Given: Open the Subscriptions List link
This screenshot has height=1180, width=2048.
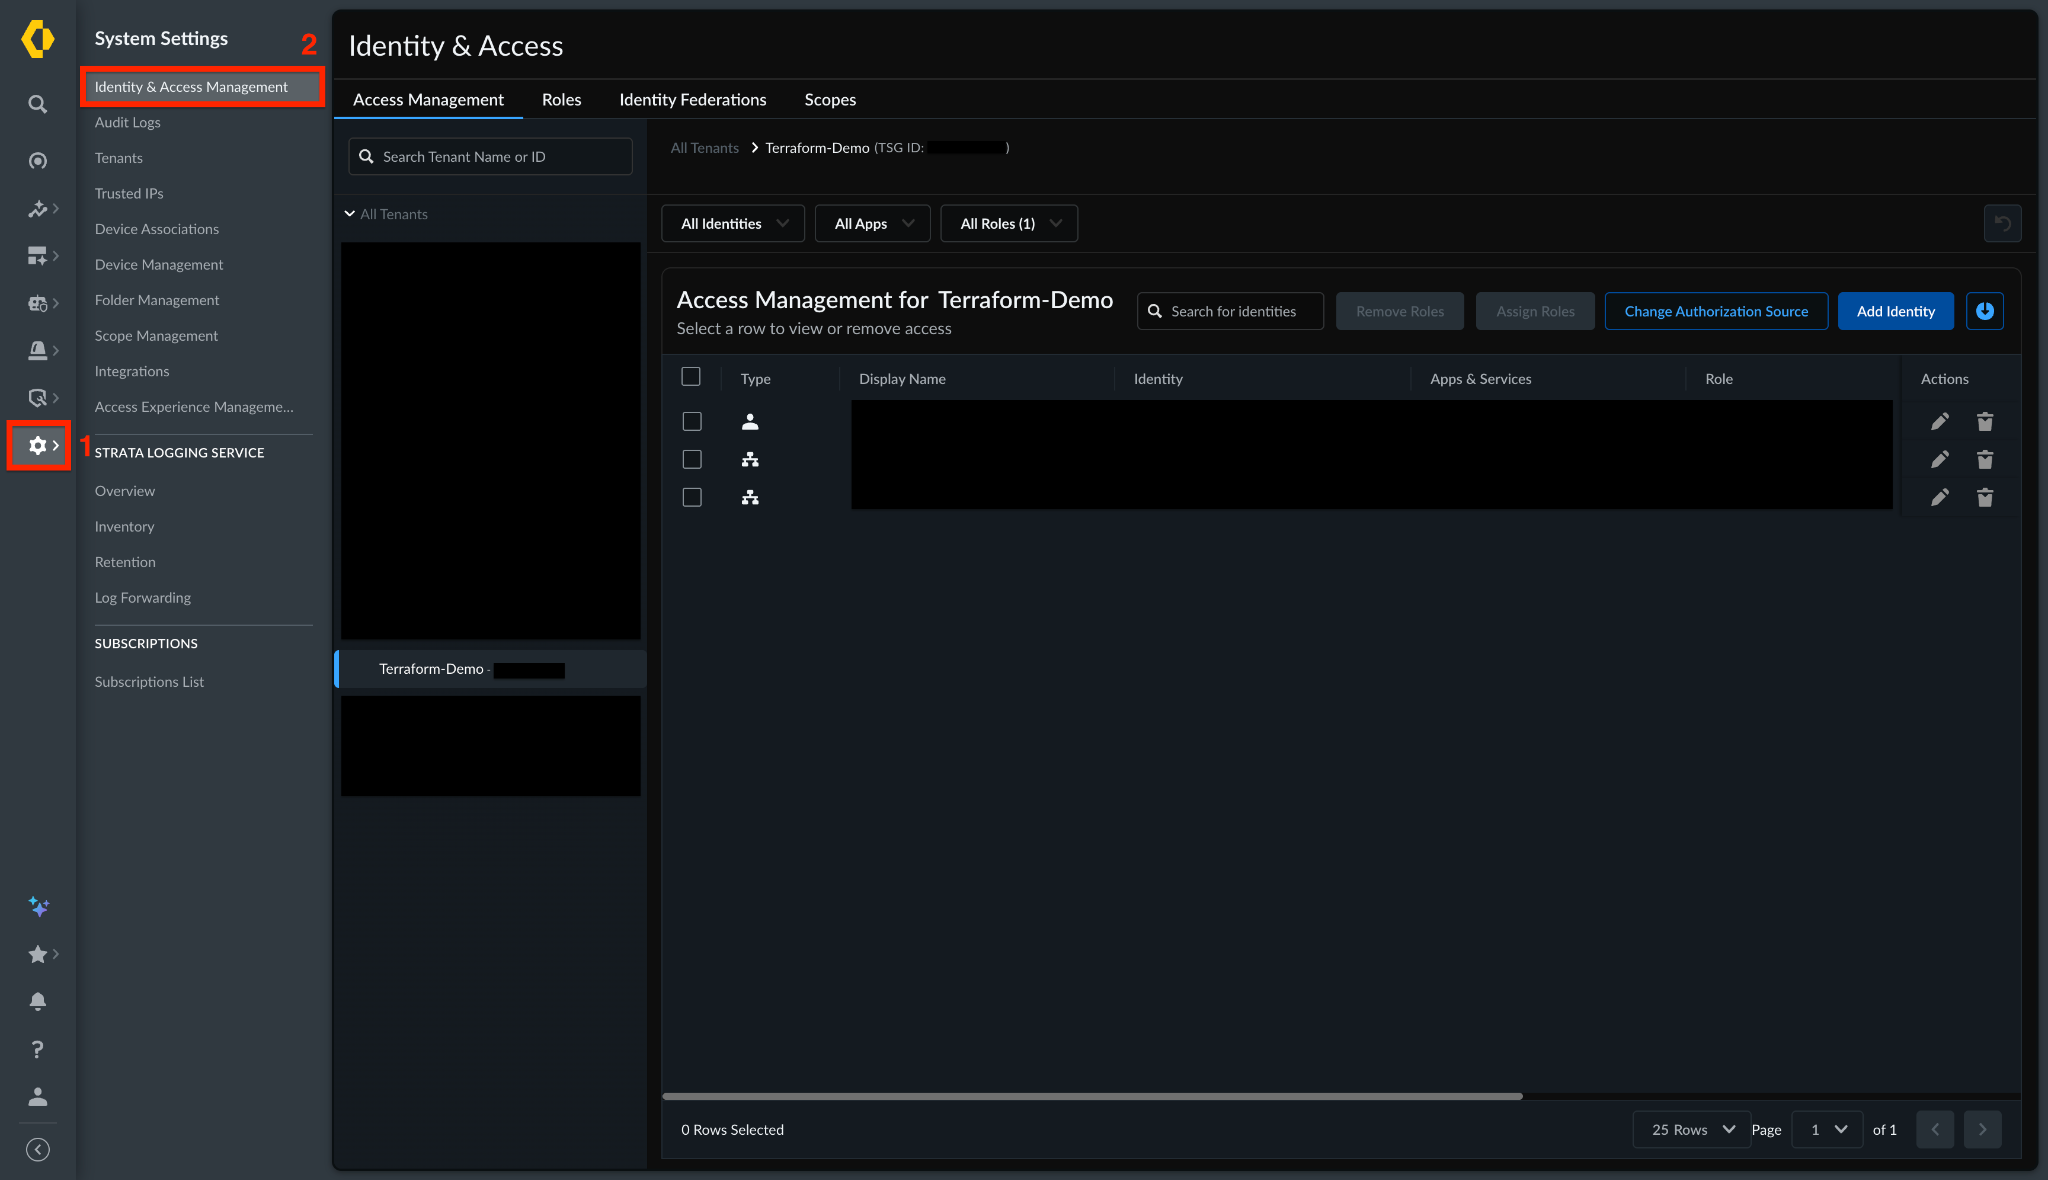Looking at the screenshot, I should click(x=149, y=682).
